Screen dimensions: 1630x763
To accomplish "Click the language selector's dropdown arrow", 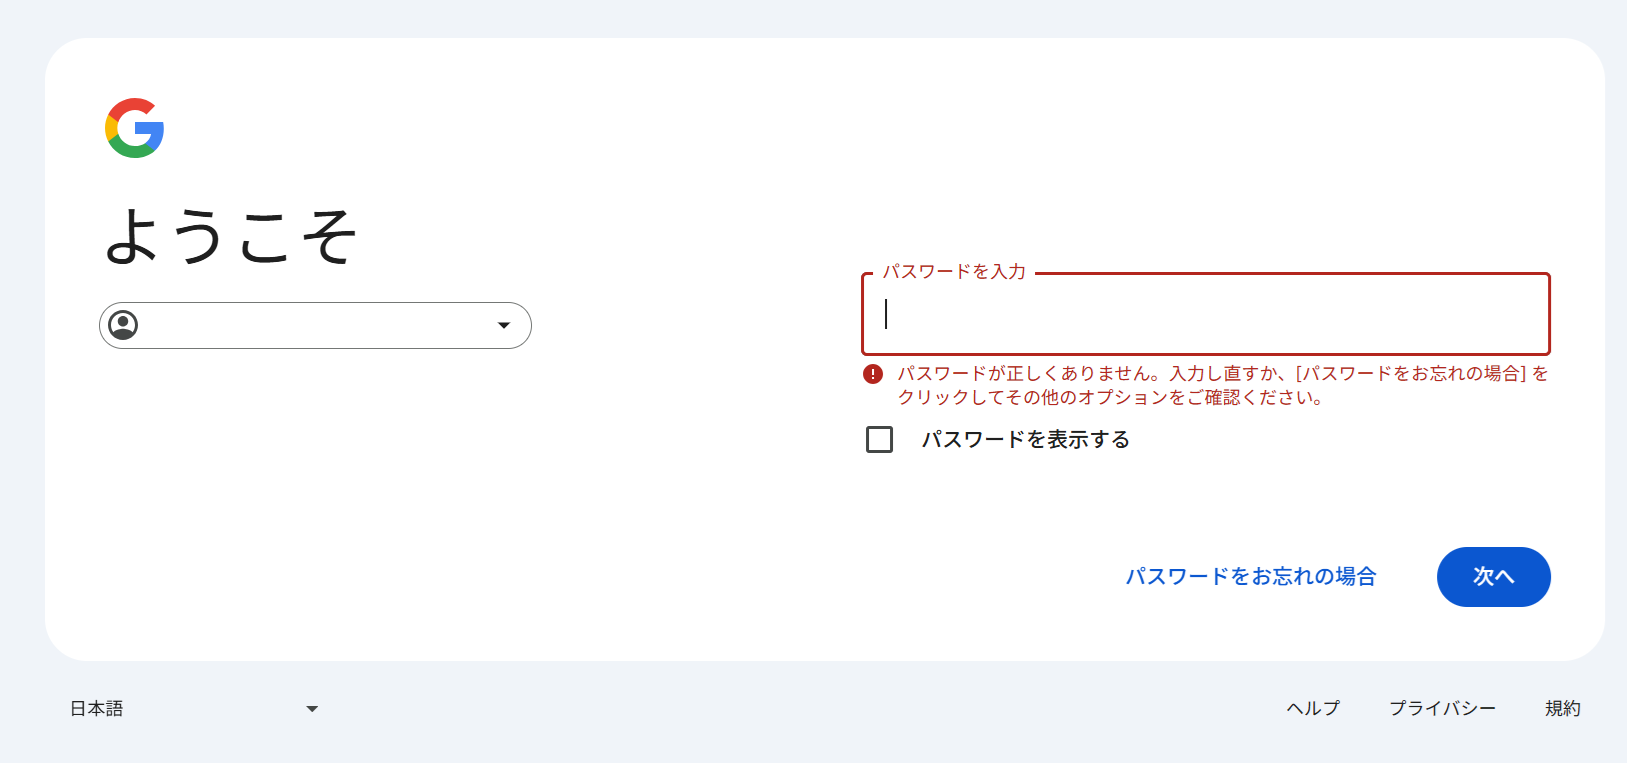I will tap(312, 709).
